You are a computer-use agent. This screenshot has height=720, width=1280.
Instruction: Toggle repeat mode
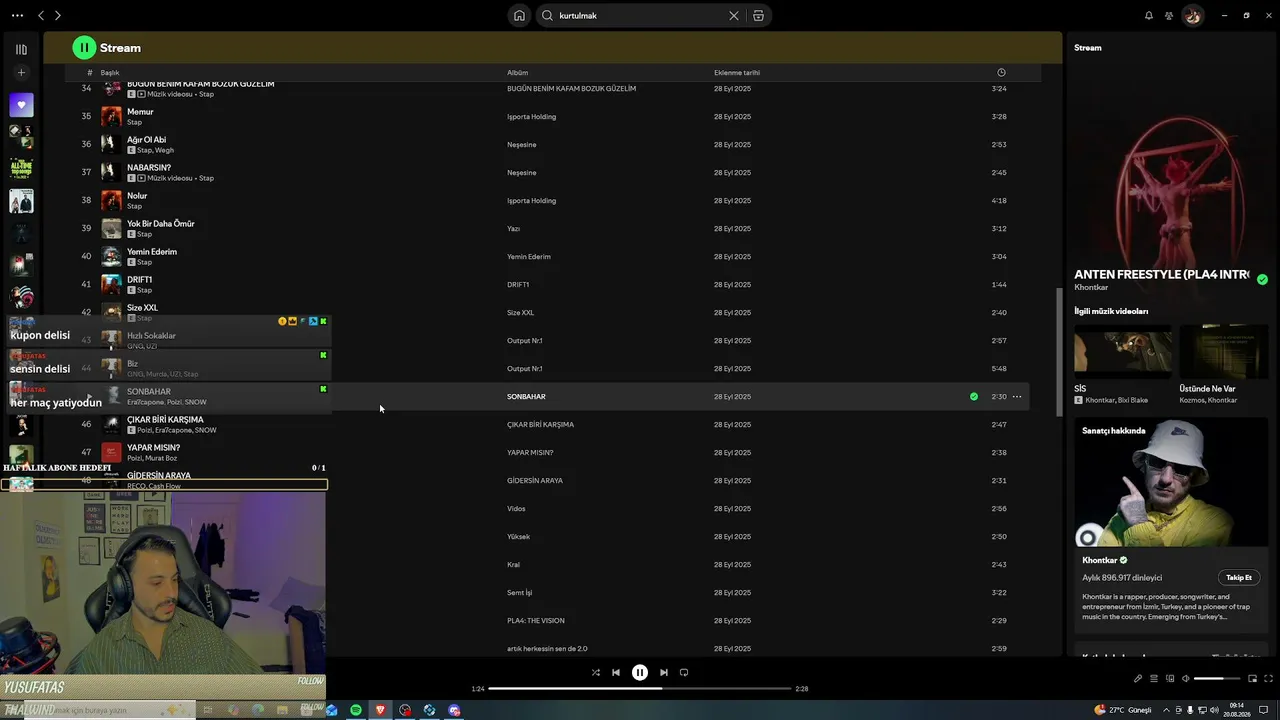(x=684, y=673)
